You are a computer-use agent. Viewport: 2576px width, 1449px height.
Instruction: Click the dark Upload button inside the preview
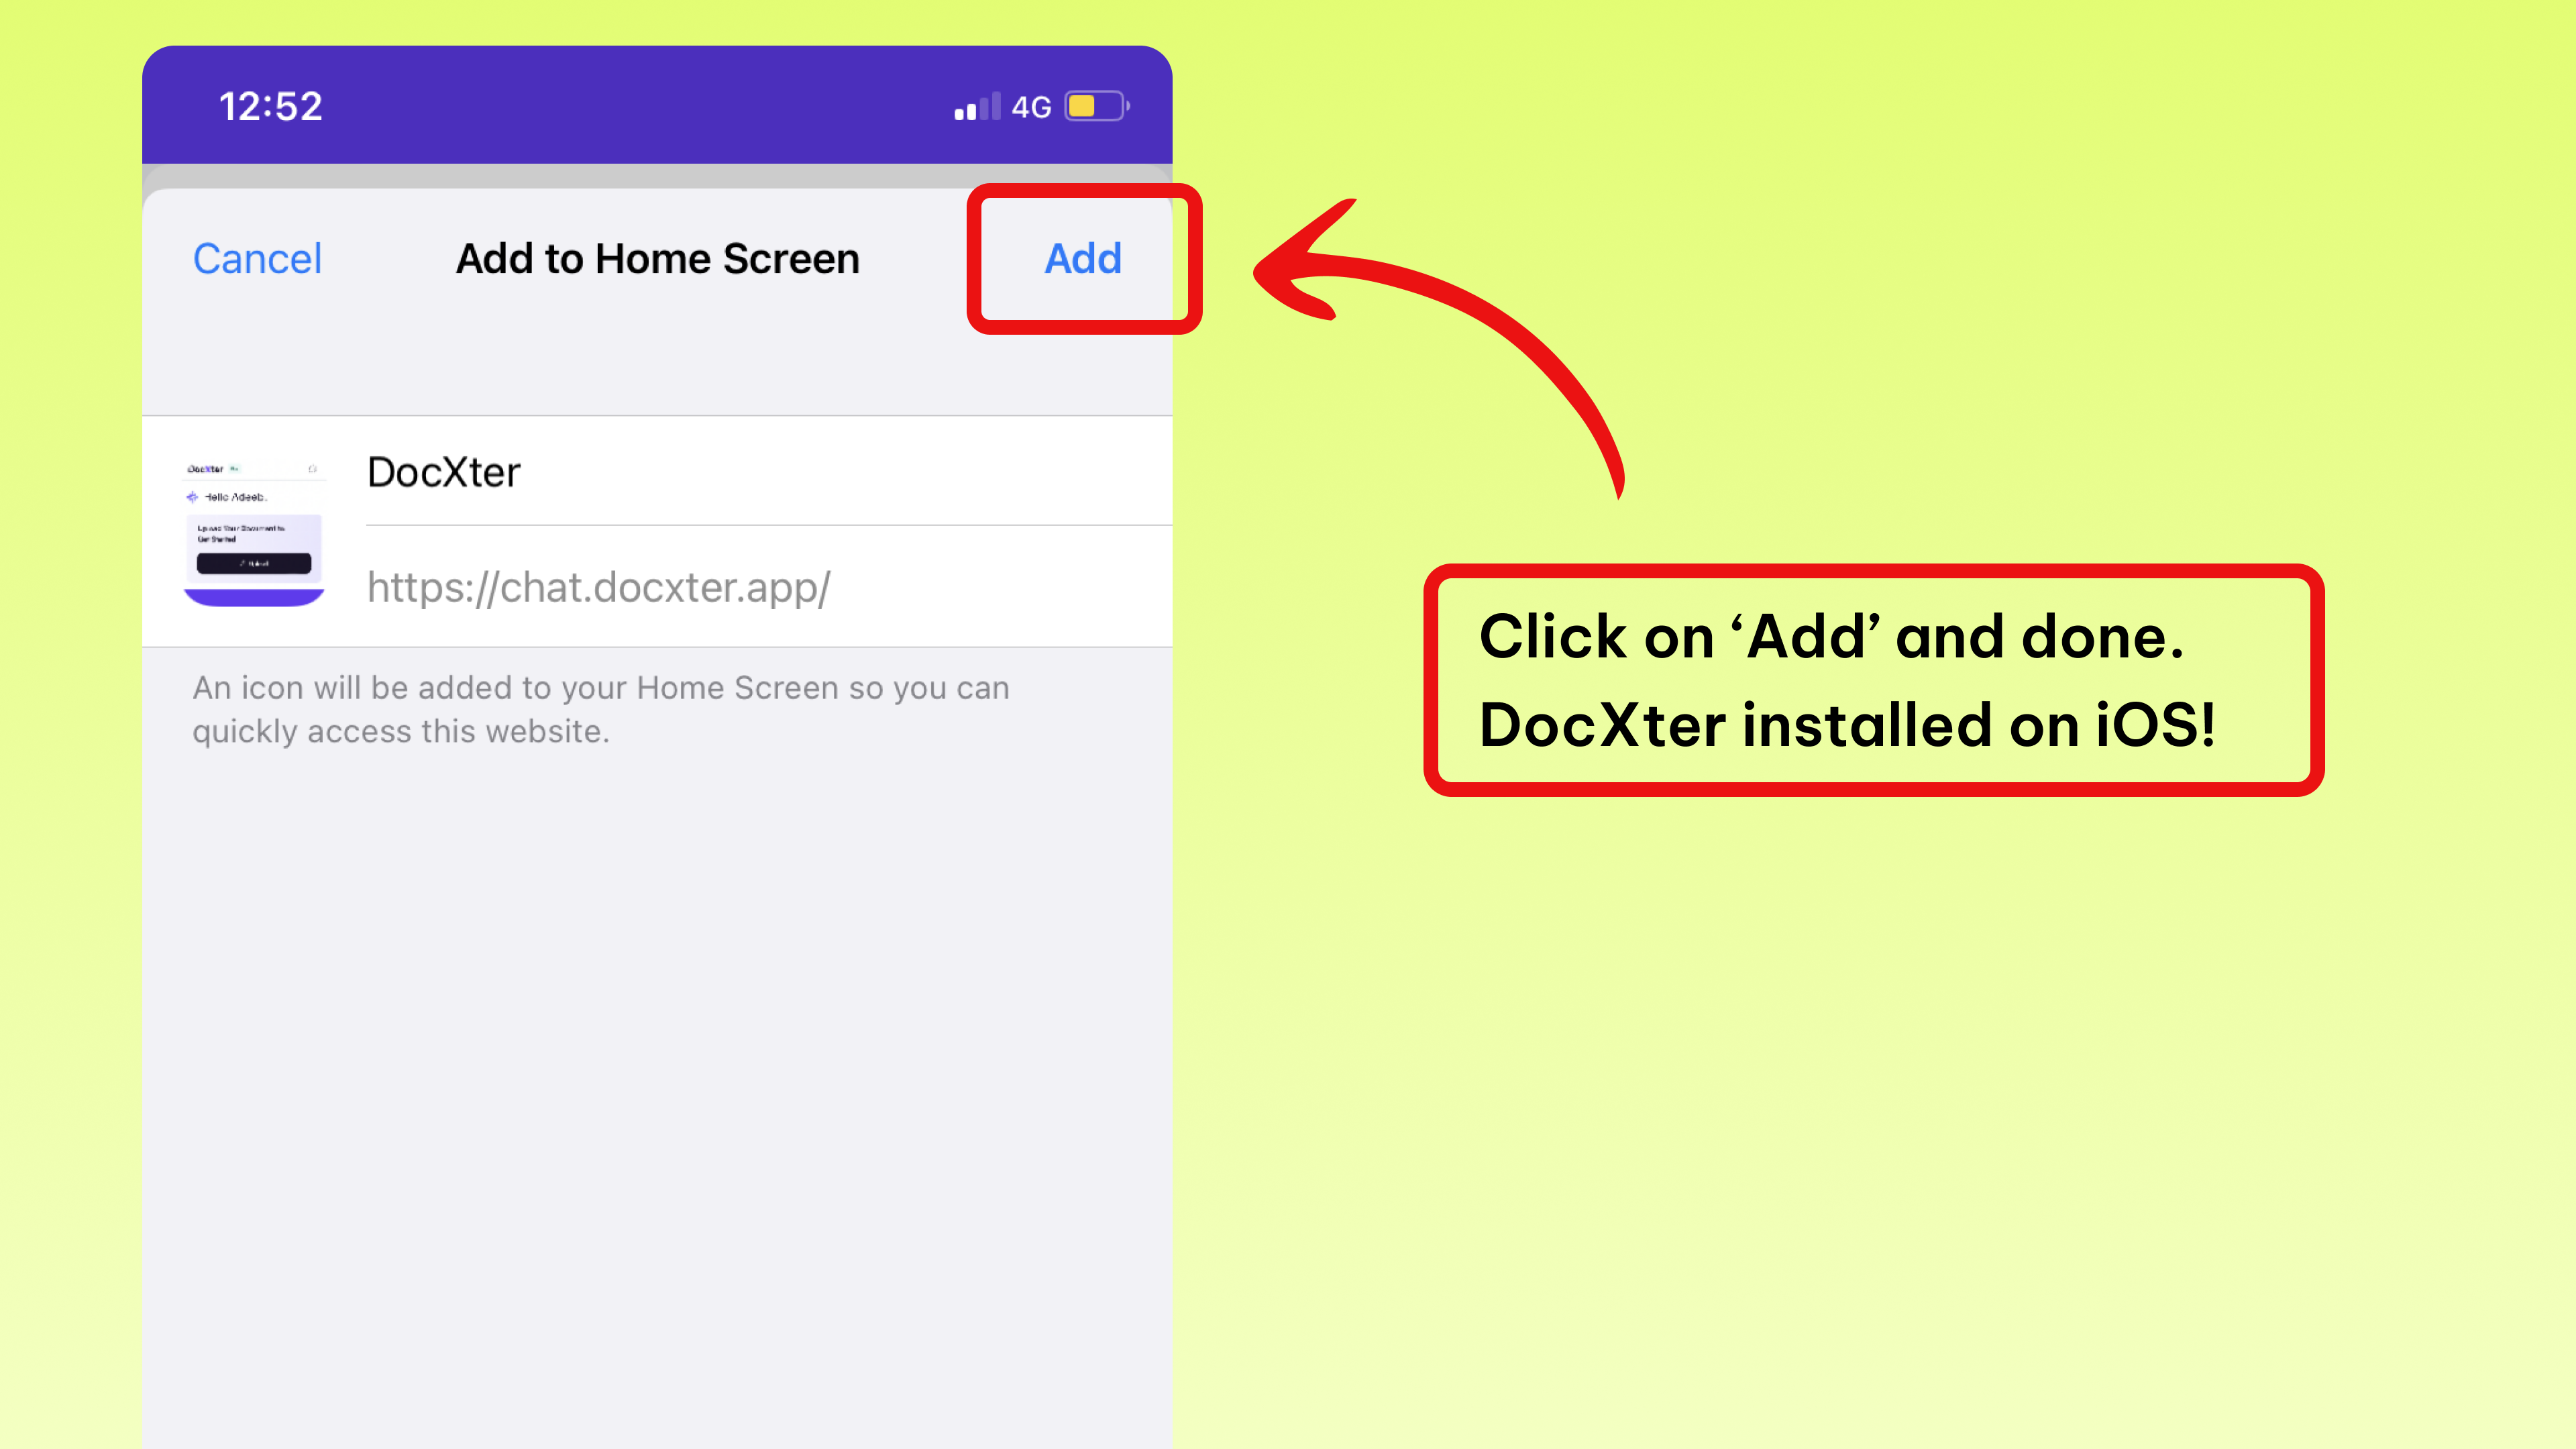coord(254,564)
